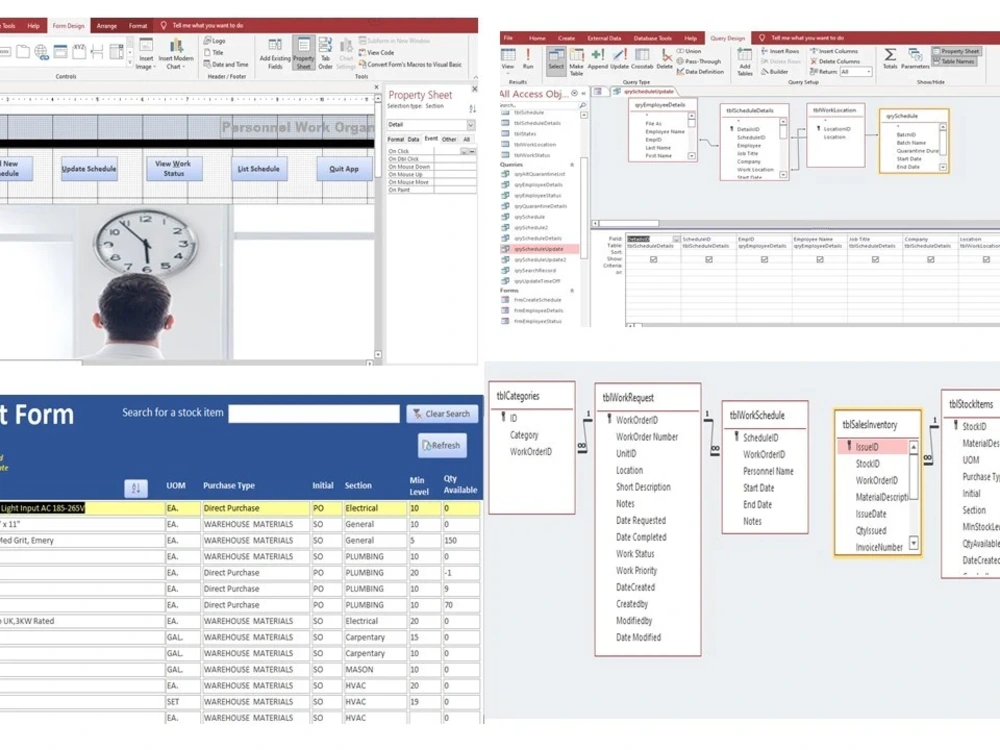Add a Logo to the form header

click(215, 41)
